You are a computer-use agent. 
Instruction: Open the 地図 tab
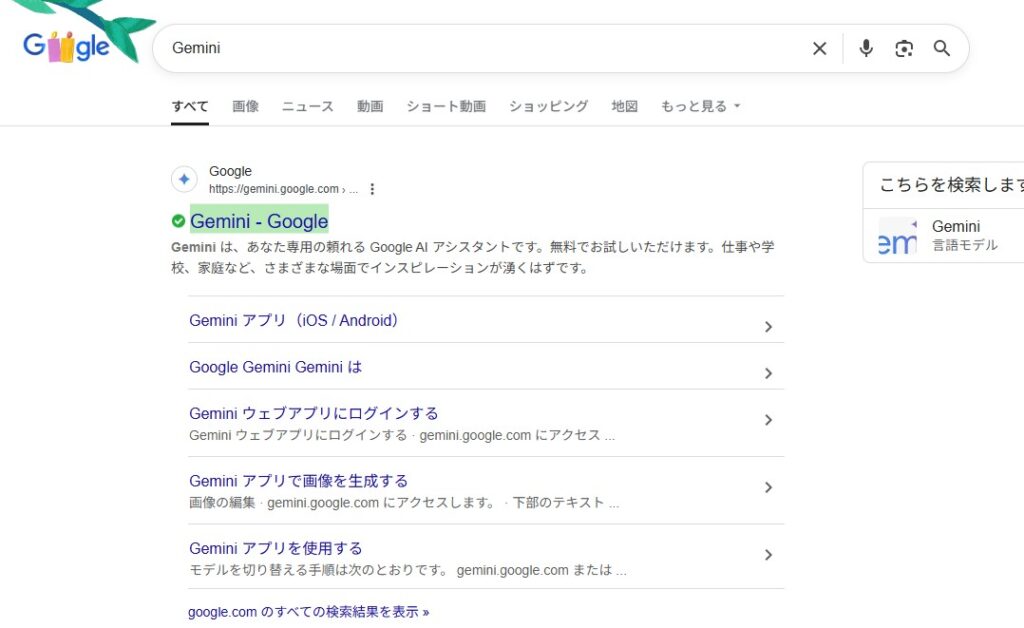click(624, 106)
